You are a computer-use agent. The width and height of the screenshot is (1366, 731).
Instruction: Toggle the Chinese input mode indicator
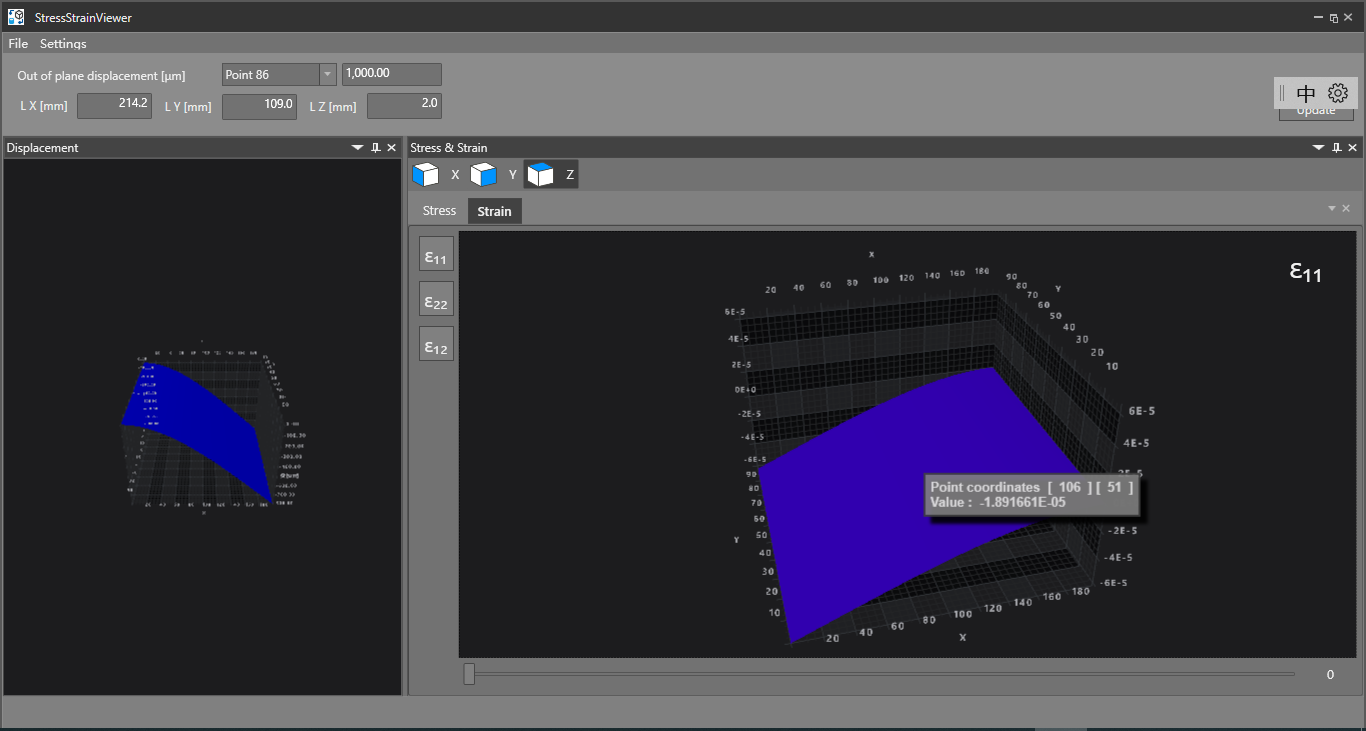[x=1306, y=93]
